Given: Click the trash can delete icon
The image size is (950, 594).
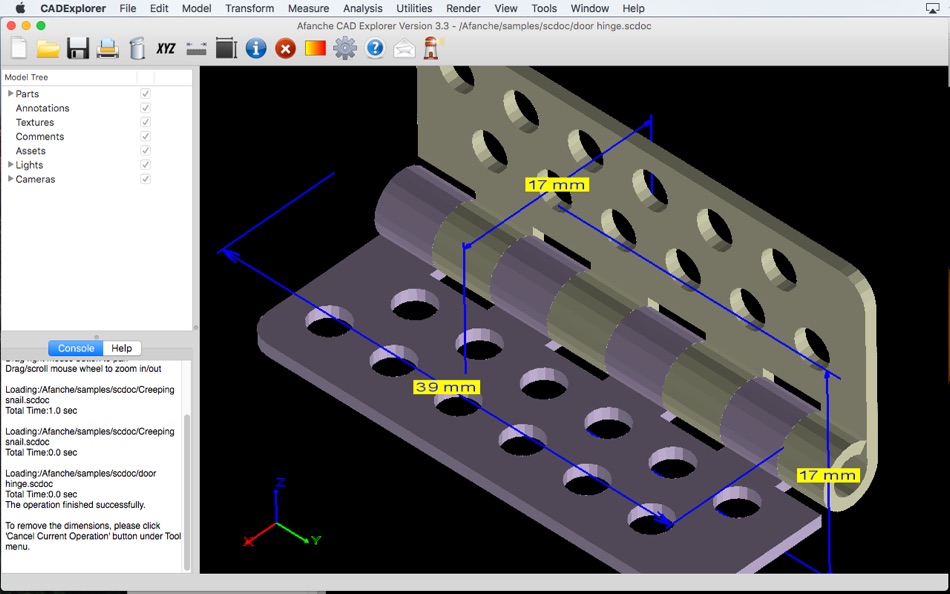Looking at the screenshot, I should click(138, 48).
